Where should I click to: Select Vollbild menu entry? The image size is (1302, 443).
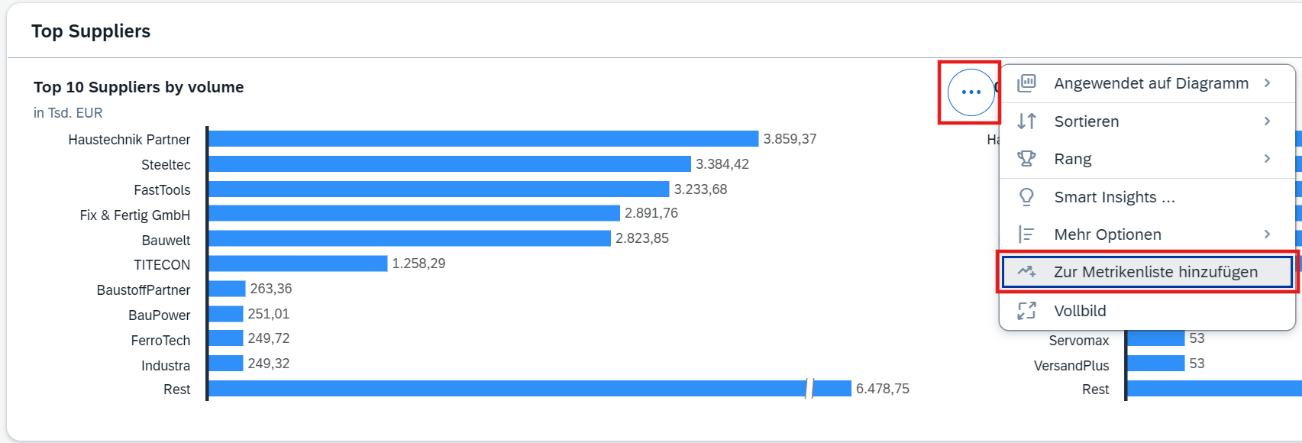pyautogui.click(x=1079, y=311)
